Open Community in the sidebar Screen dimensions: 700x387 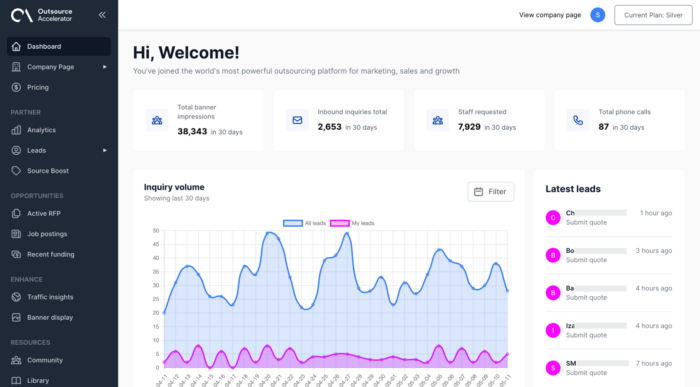59,360
